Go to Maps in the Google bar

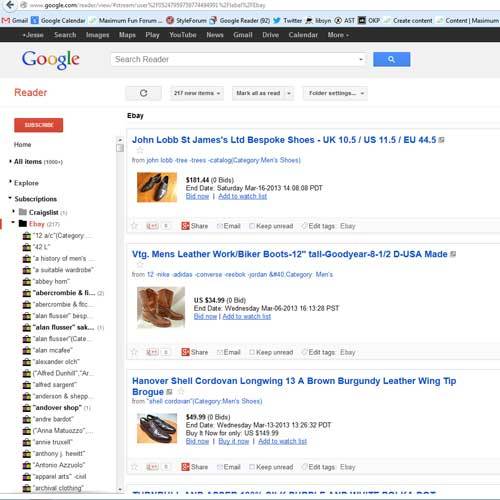pos(127,35)
